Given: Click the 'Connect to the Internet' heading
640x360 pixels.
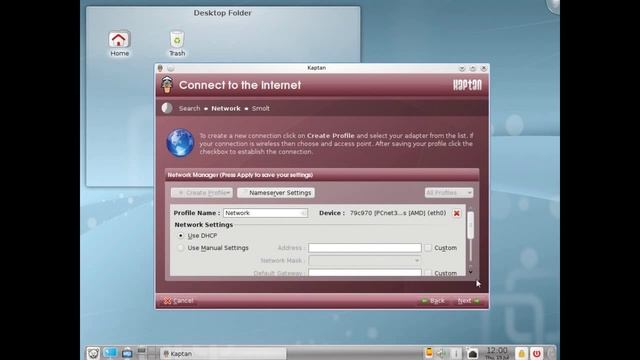Looking at the screenshot, I should (x=240, y=85).
